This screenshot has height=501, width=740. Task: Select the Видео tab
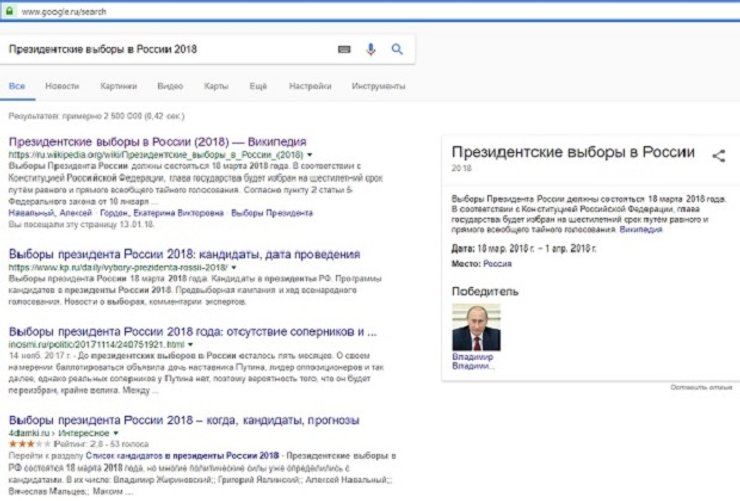[x=170, y=86]
